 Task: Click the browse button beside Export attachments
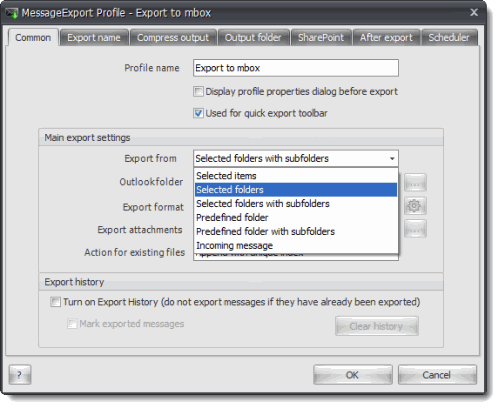click(415, 229)
